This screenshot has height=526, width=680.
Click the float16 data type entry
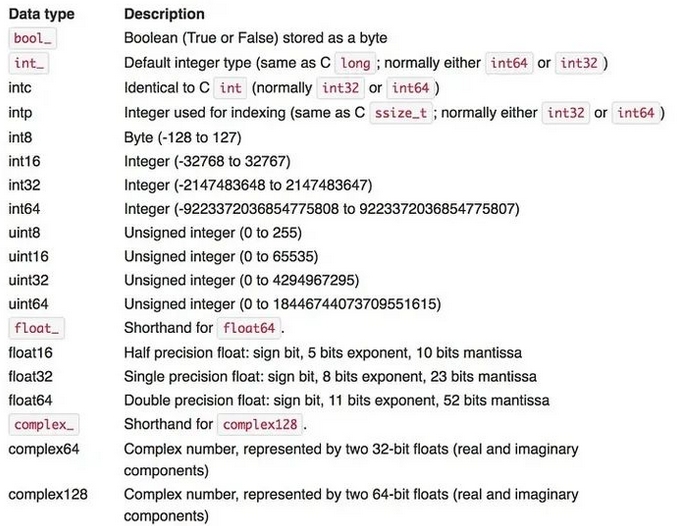(30, 353)
